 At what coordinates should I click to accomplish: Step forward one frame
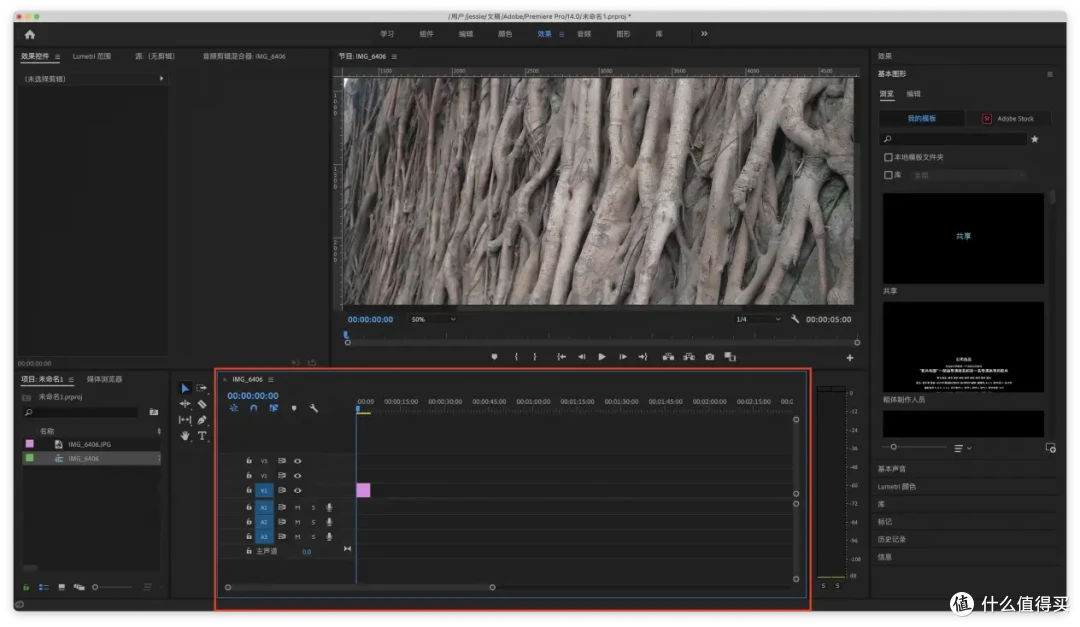(x=623, y=357)
